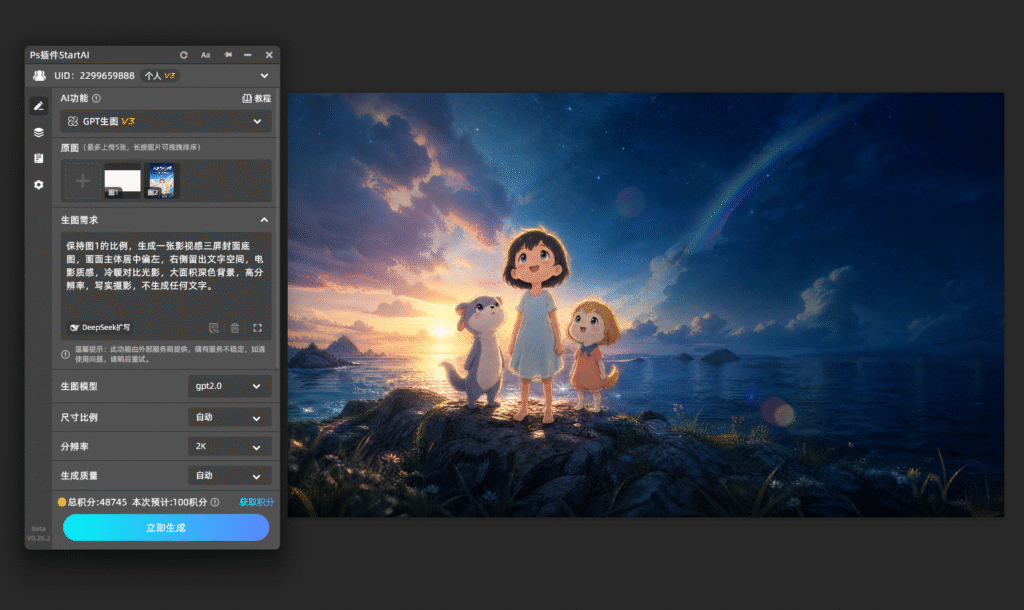Viewport: 1024px width, 610px height.
Task: Open the saved records sidebar icon
Action: 39,159
